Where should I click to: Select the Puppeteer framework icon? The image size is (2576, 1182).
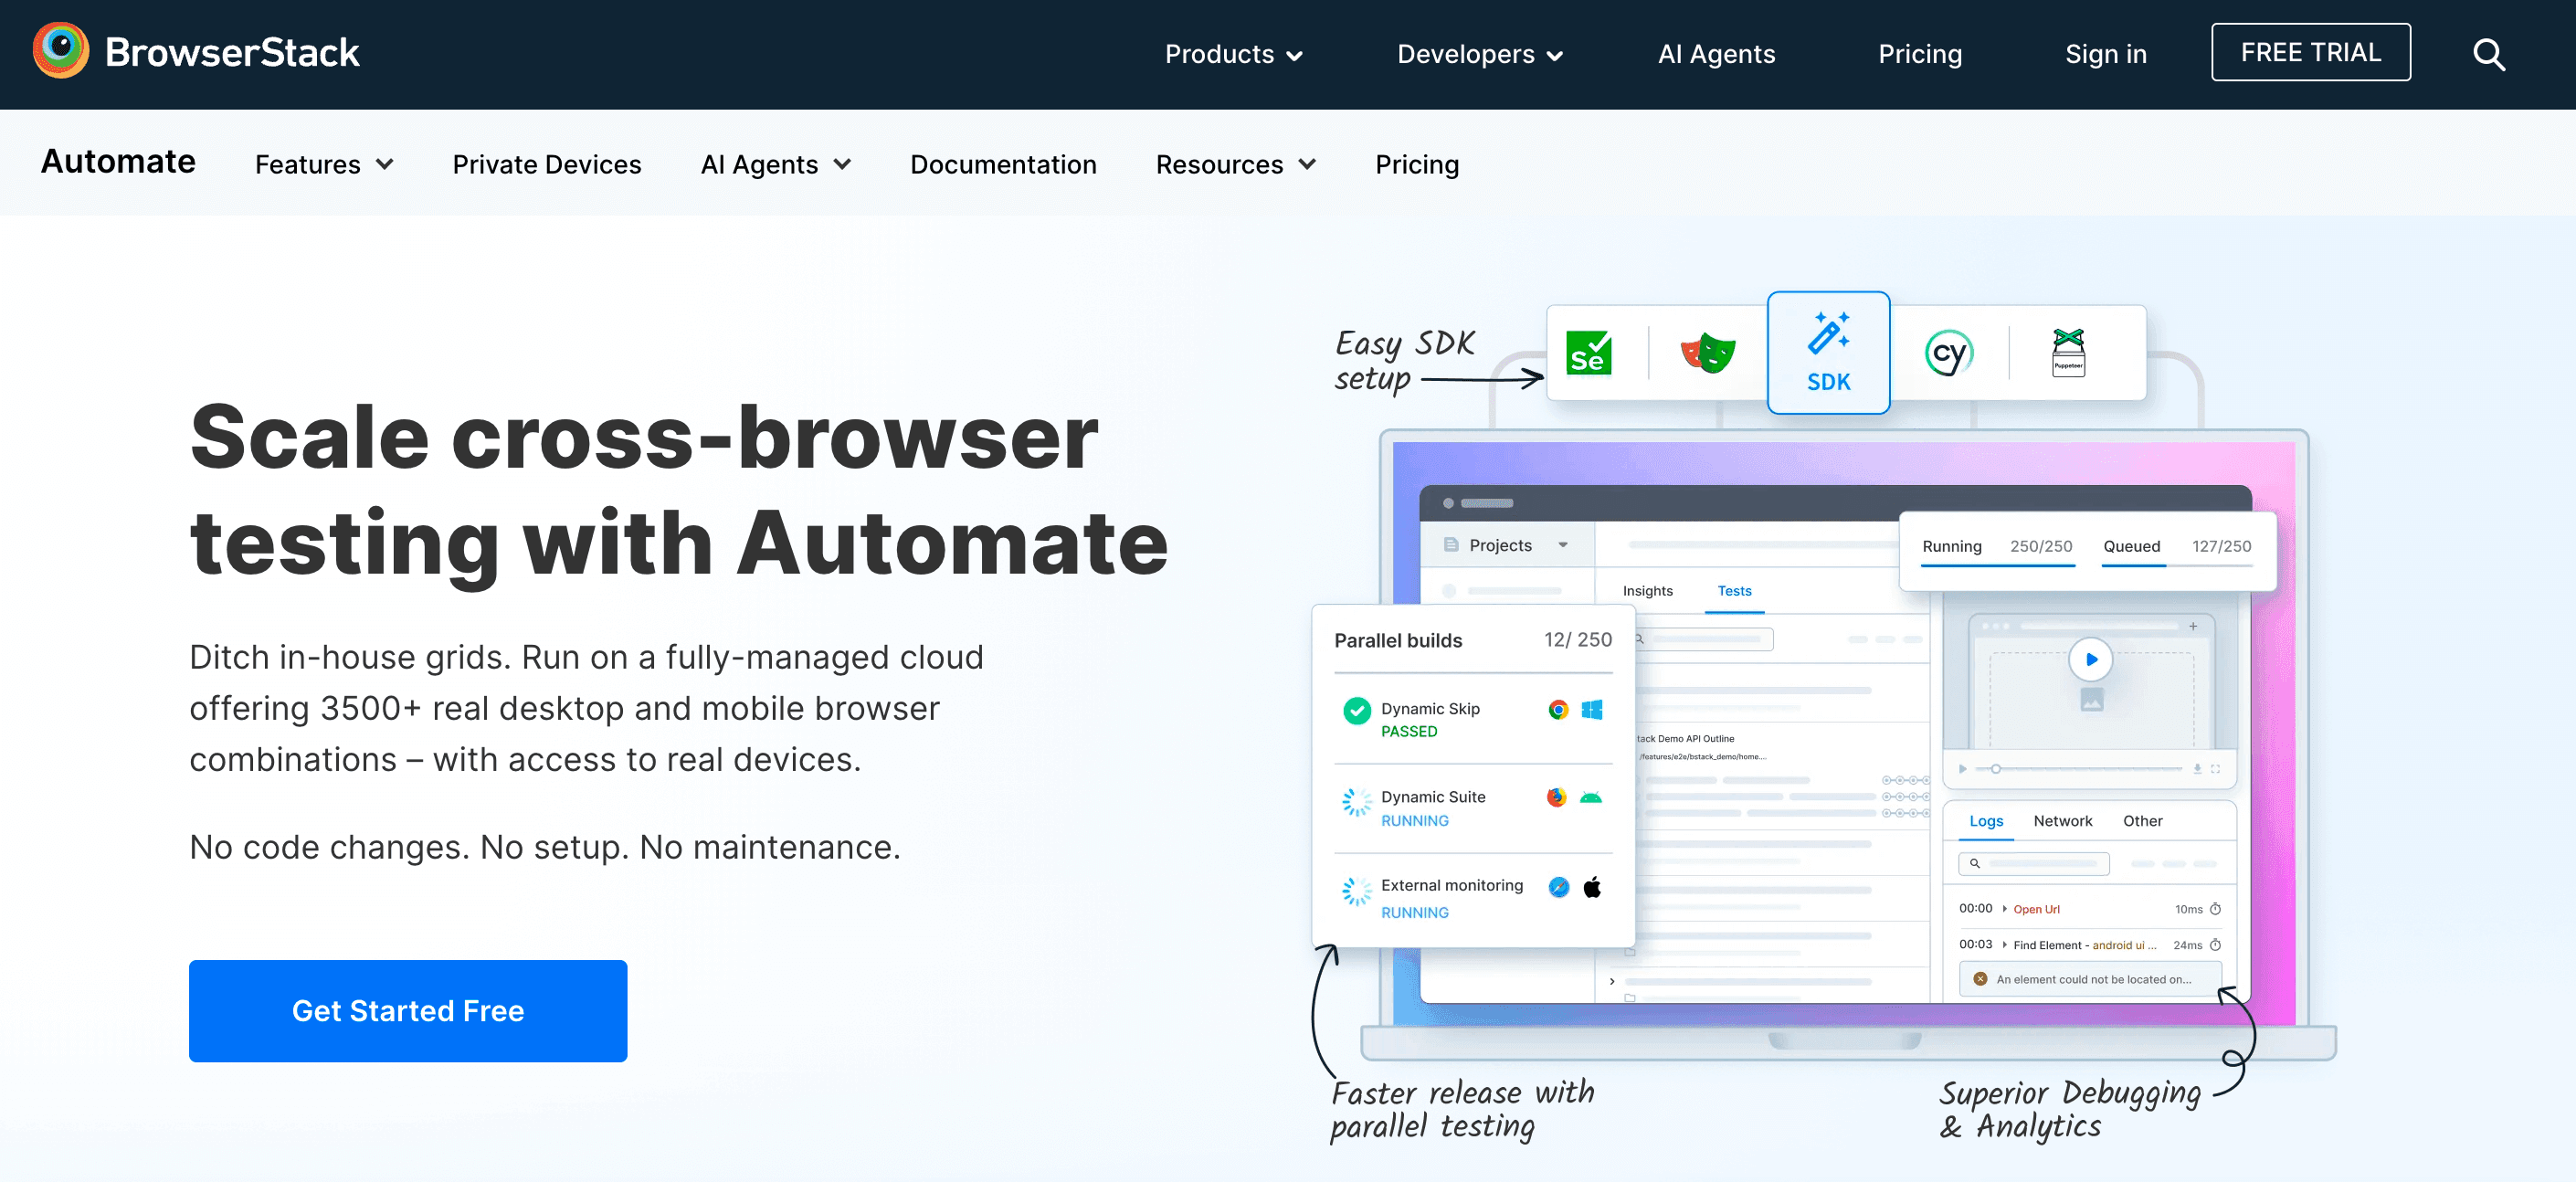2068,353
